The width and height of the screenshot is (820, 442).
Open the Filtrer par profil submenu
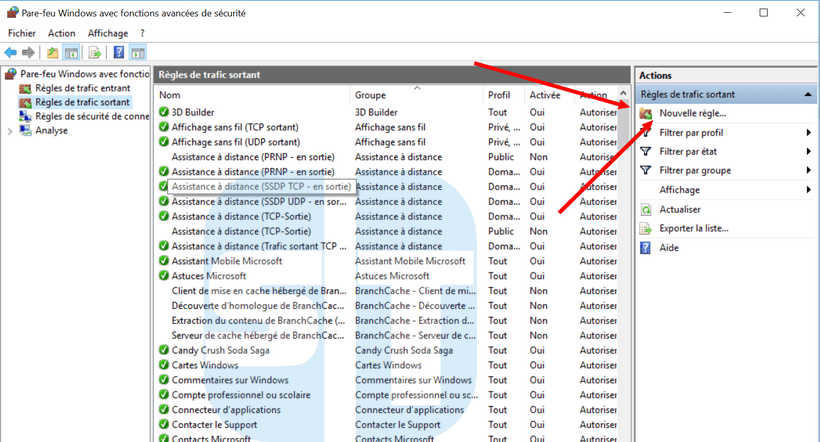(808, 133)
